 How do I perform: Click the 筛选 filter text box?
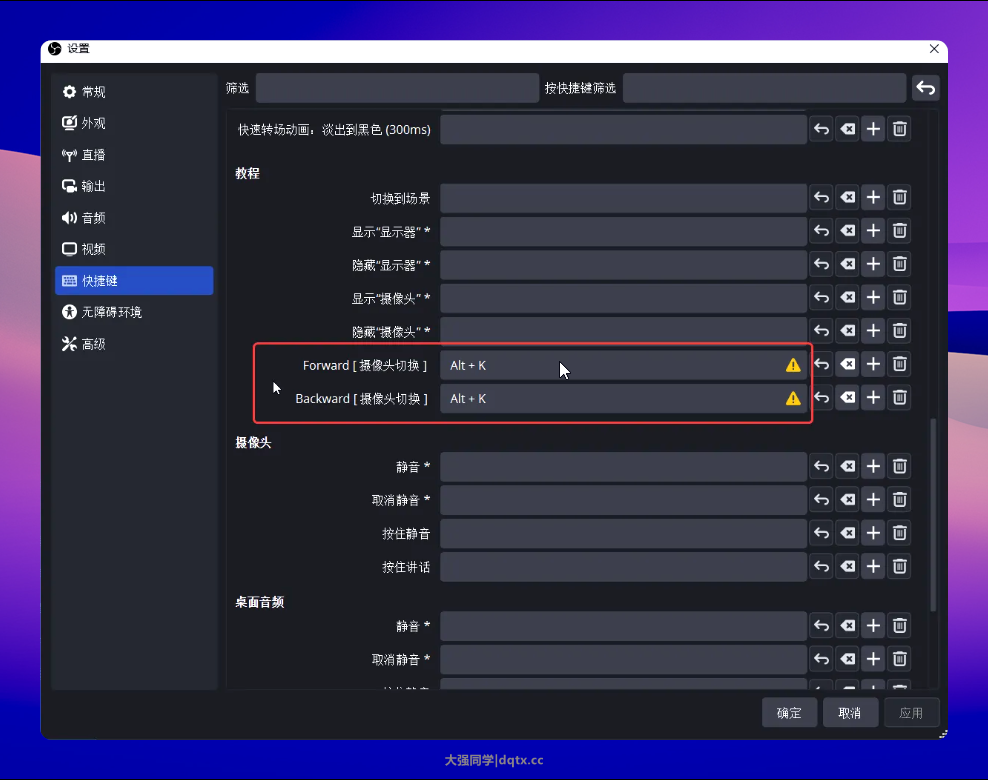click(x=397, y=88)
